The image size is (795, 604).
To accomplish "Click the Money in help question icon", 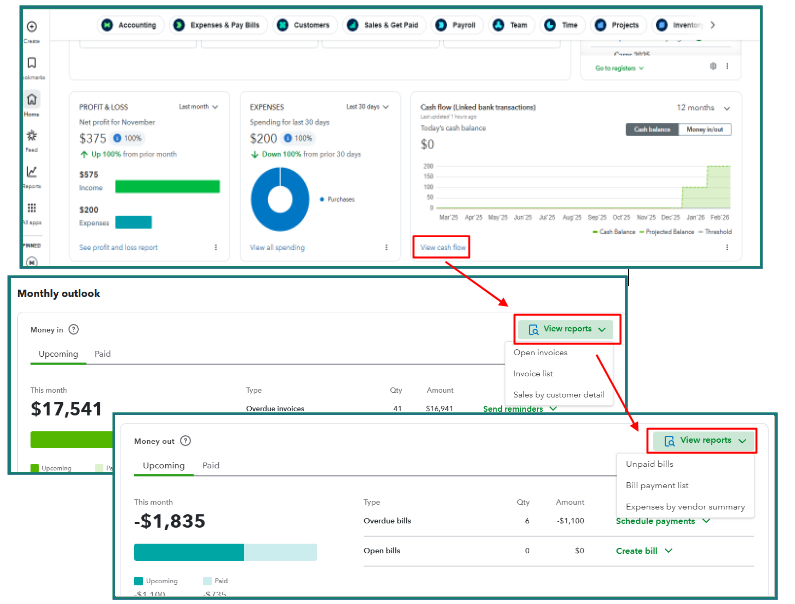I will pyautogui.click(x=74, y=329).
